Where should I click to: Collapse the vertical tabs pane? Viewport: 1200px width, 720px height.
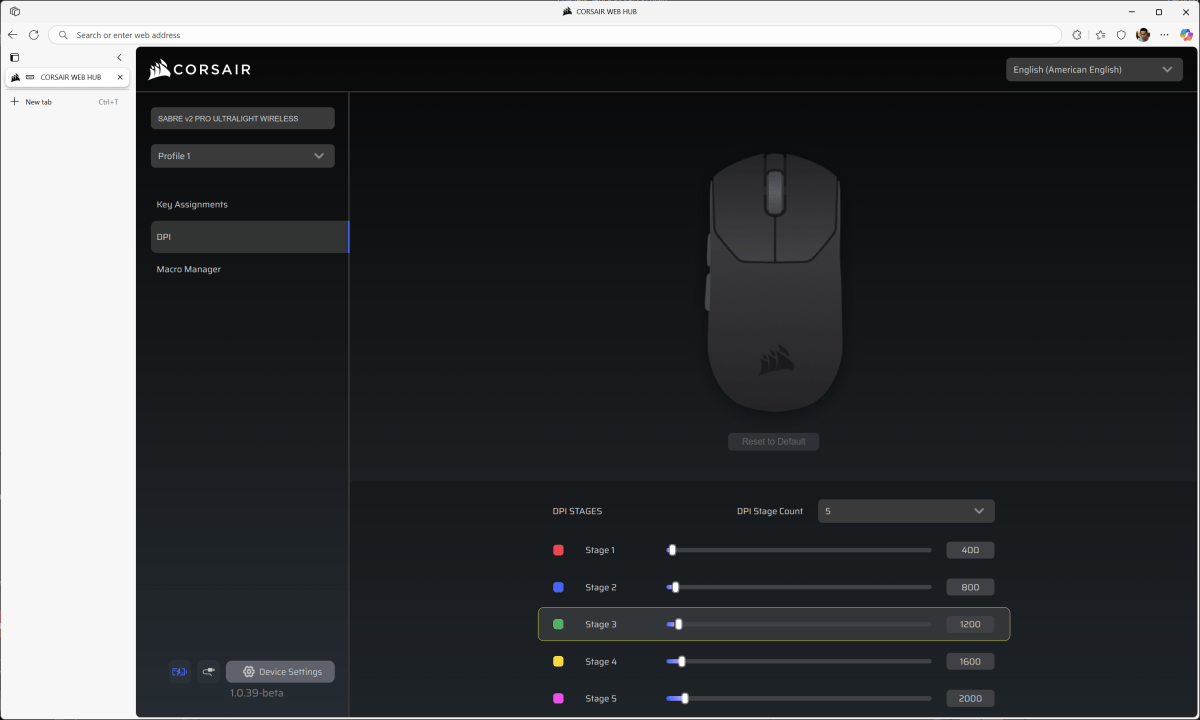tap(119, 58)
